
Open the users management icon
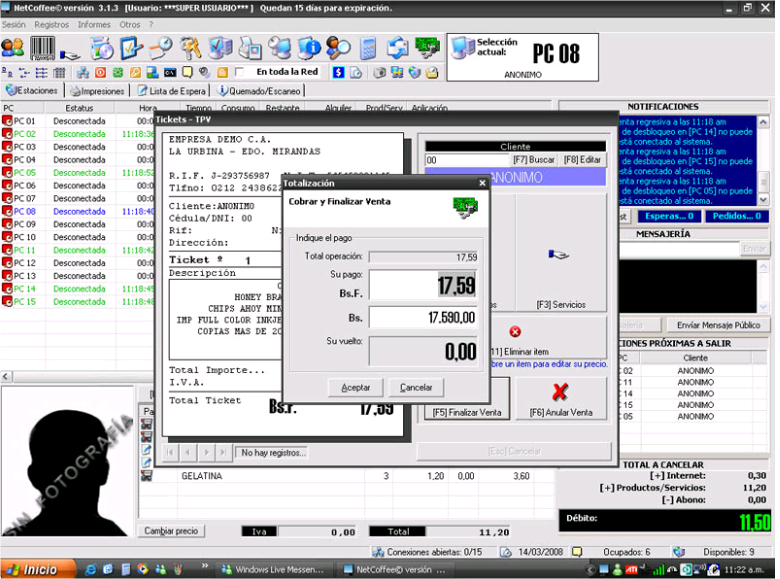coord(12,48)
